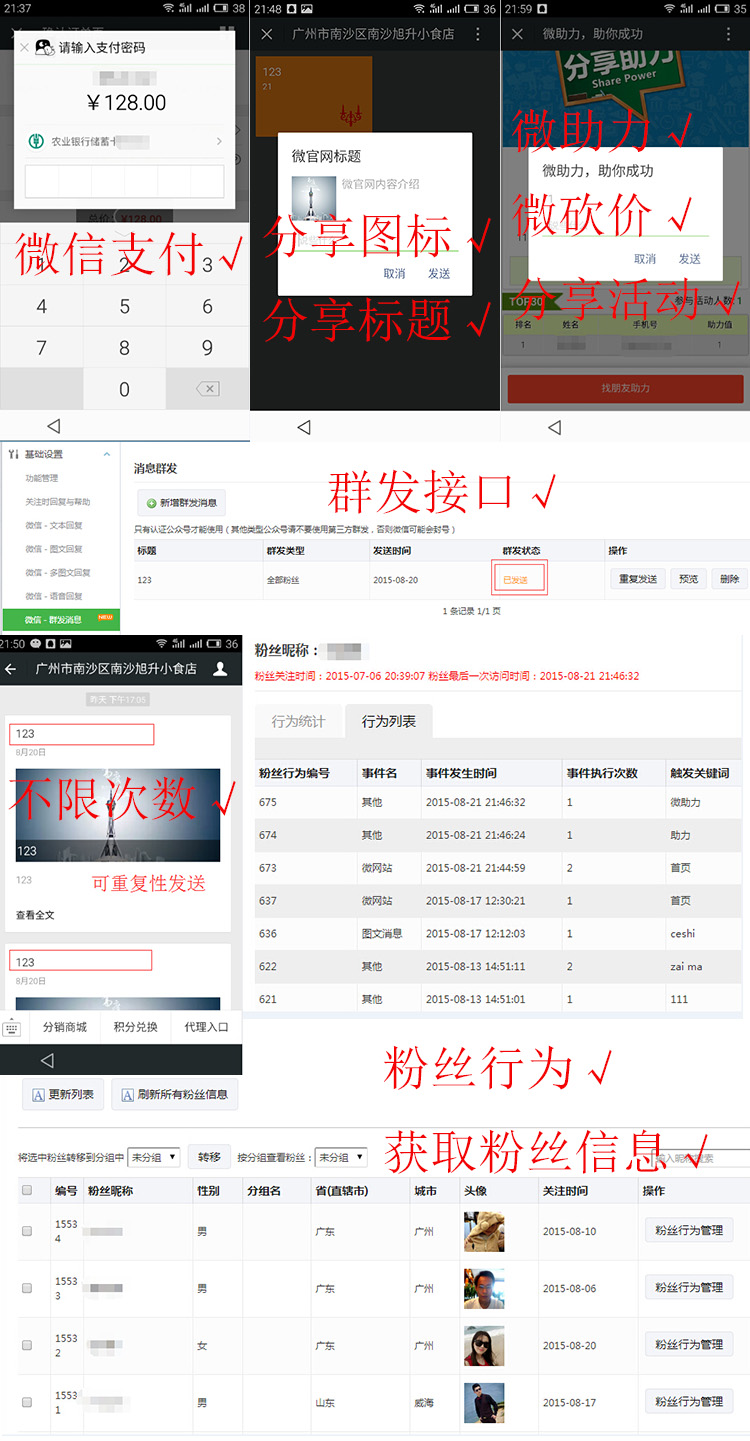Click 取消 in the 微助力 share dialog
750x1441 pixels.
tap(645, 259)
